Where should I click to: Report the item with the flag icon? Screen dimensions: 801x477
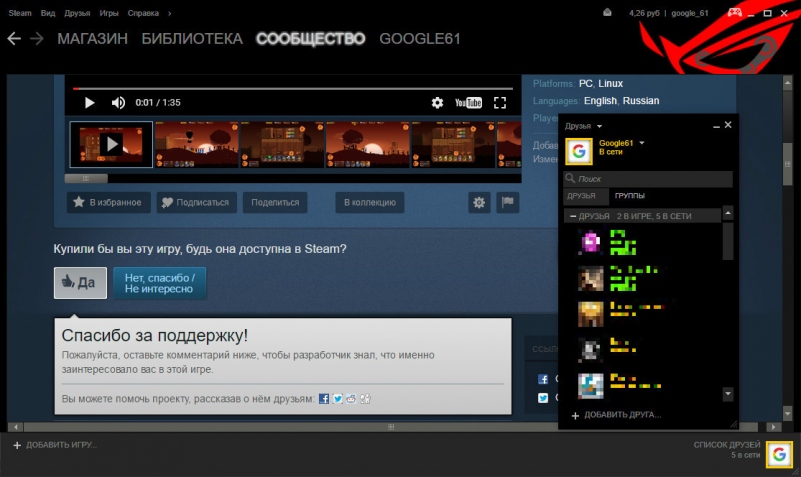click(x=508, y=202)
